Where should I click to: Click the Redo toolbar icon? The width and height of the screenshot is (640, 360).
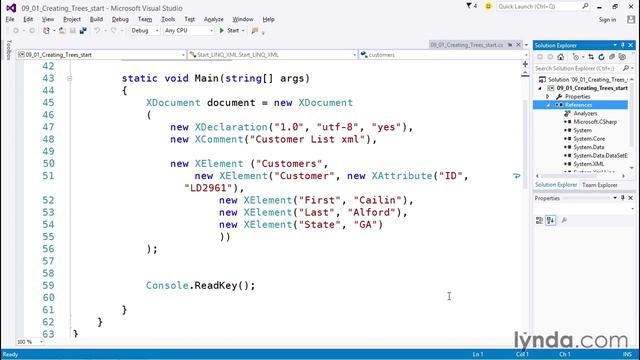[113, 31]
